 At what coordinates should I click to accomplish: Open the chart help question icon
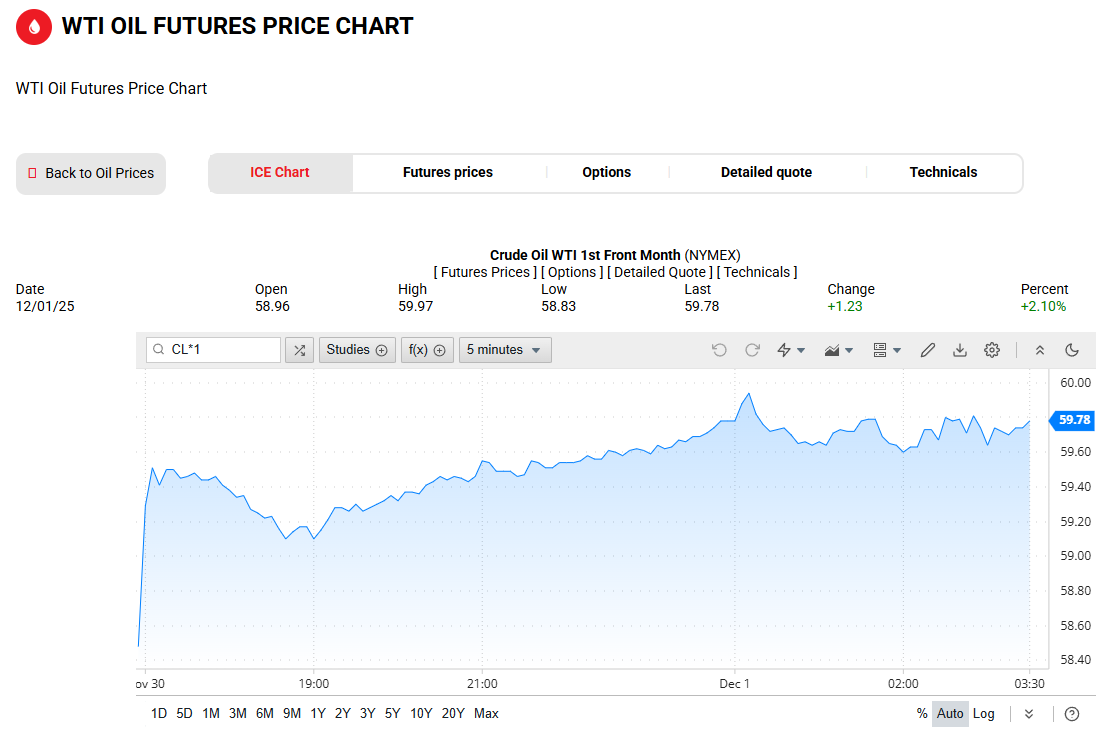pyautogui.click(x=1072, y=714)
